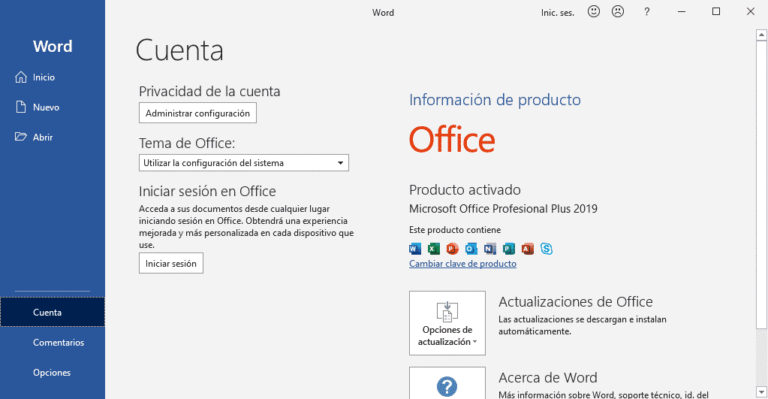Image resolution: width=768 pixels, height=399 pixels.
Task: Click the Skype app icon under product contents
Action: point(547,249)
